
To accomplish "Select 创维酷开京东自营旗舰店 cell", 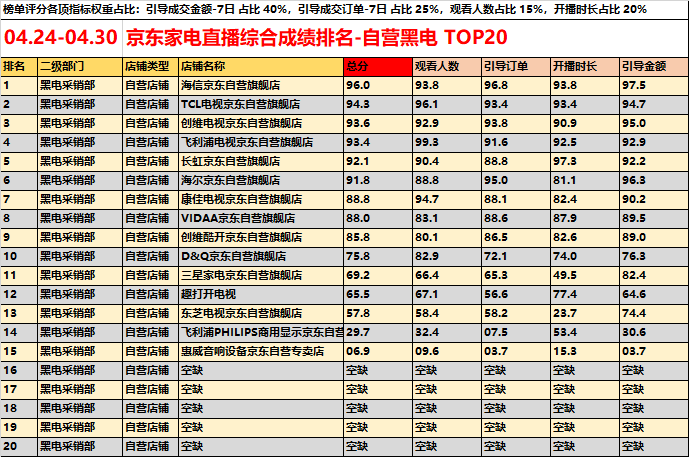I will 261,237.
